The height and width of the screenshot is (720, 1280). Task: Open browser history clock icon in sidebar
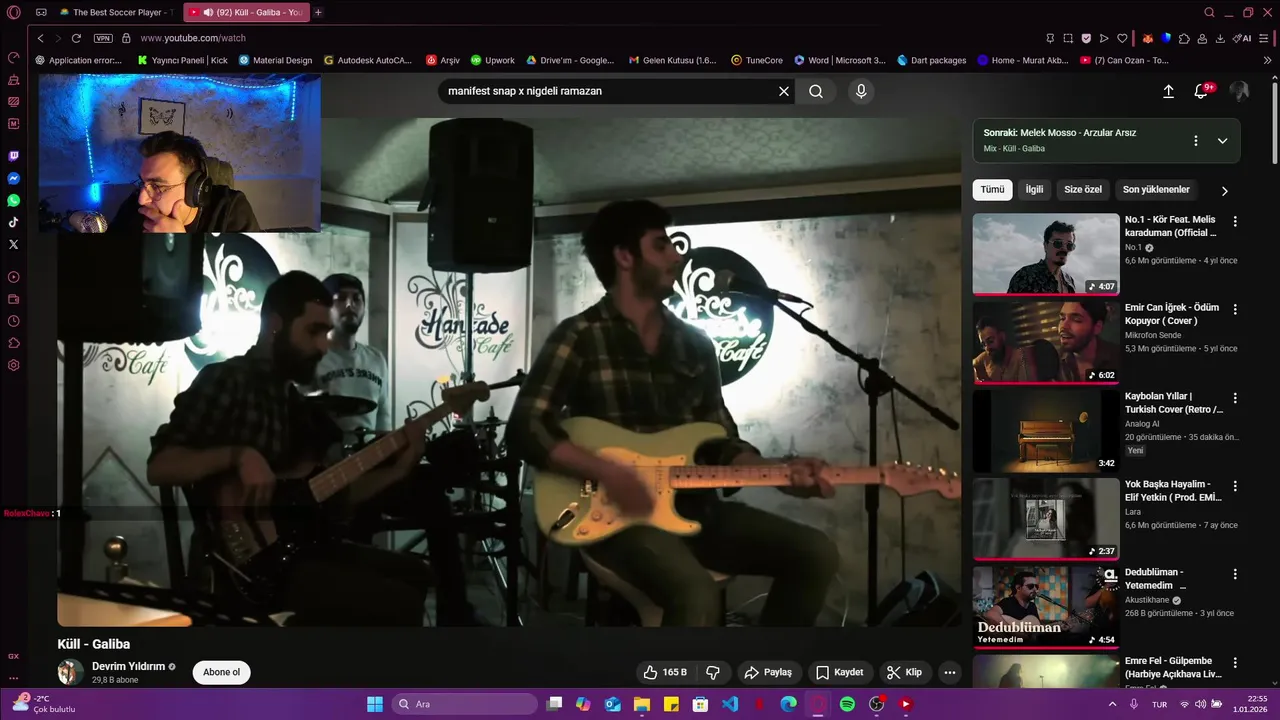point(13,321)
